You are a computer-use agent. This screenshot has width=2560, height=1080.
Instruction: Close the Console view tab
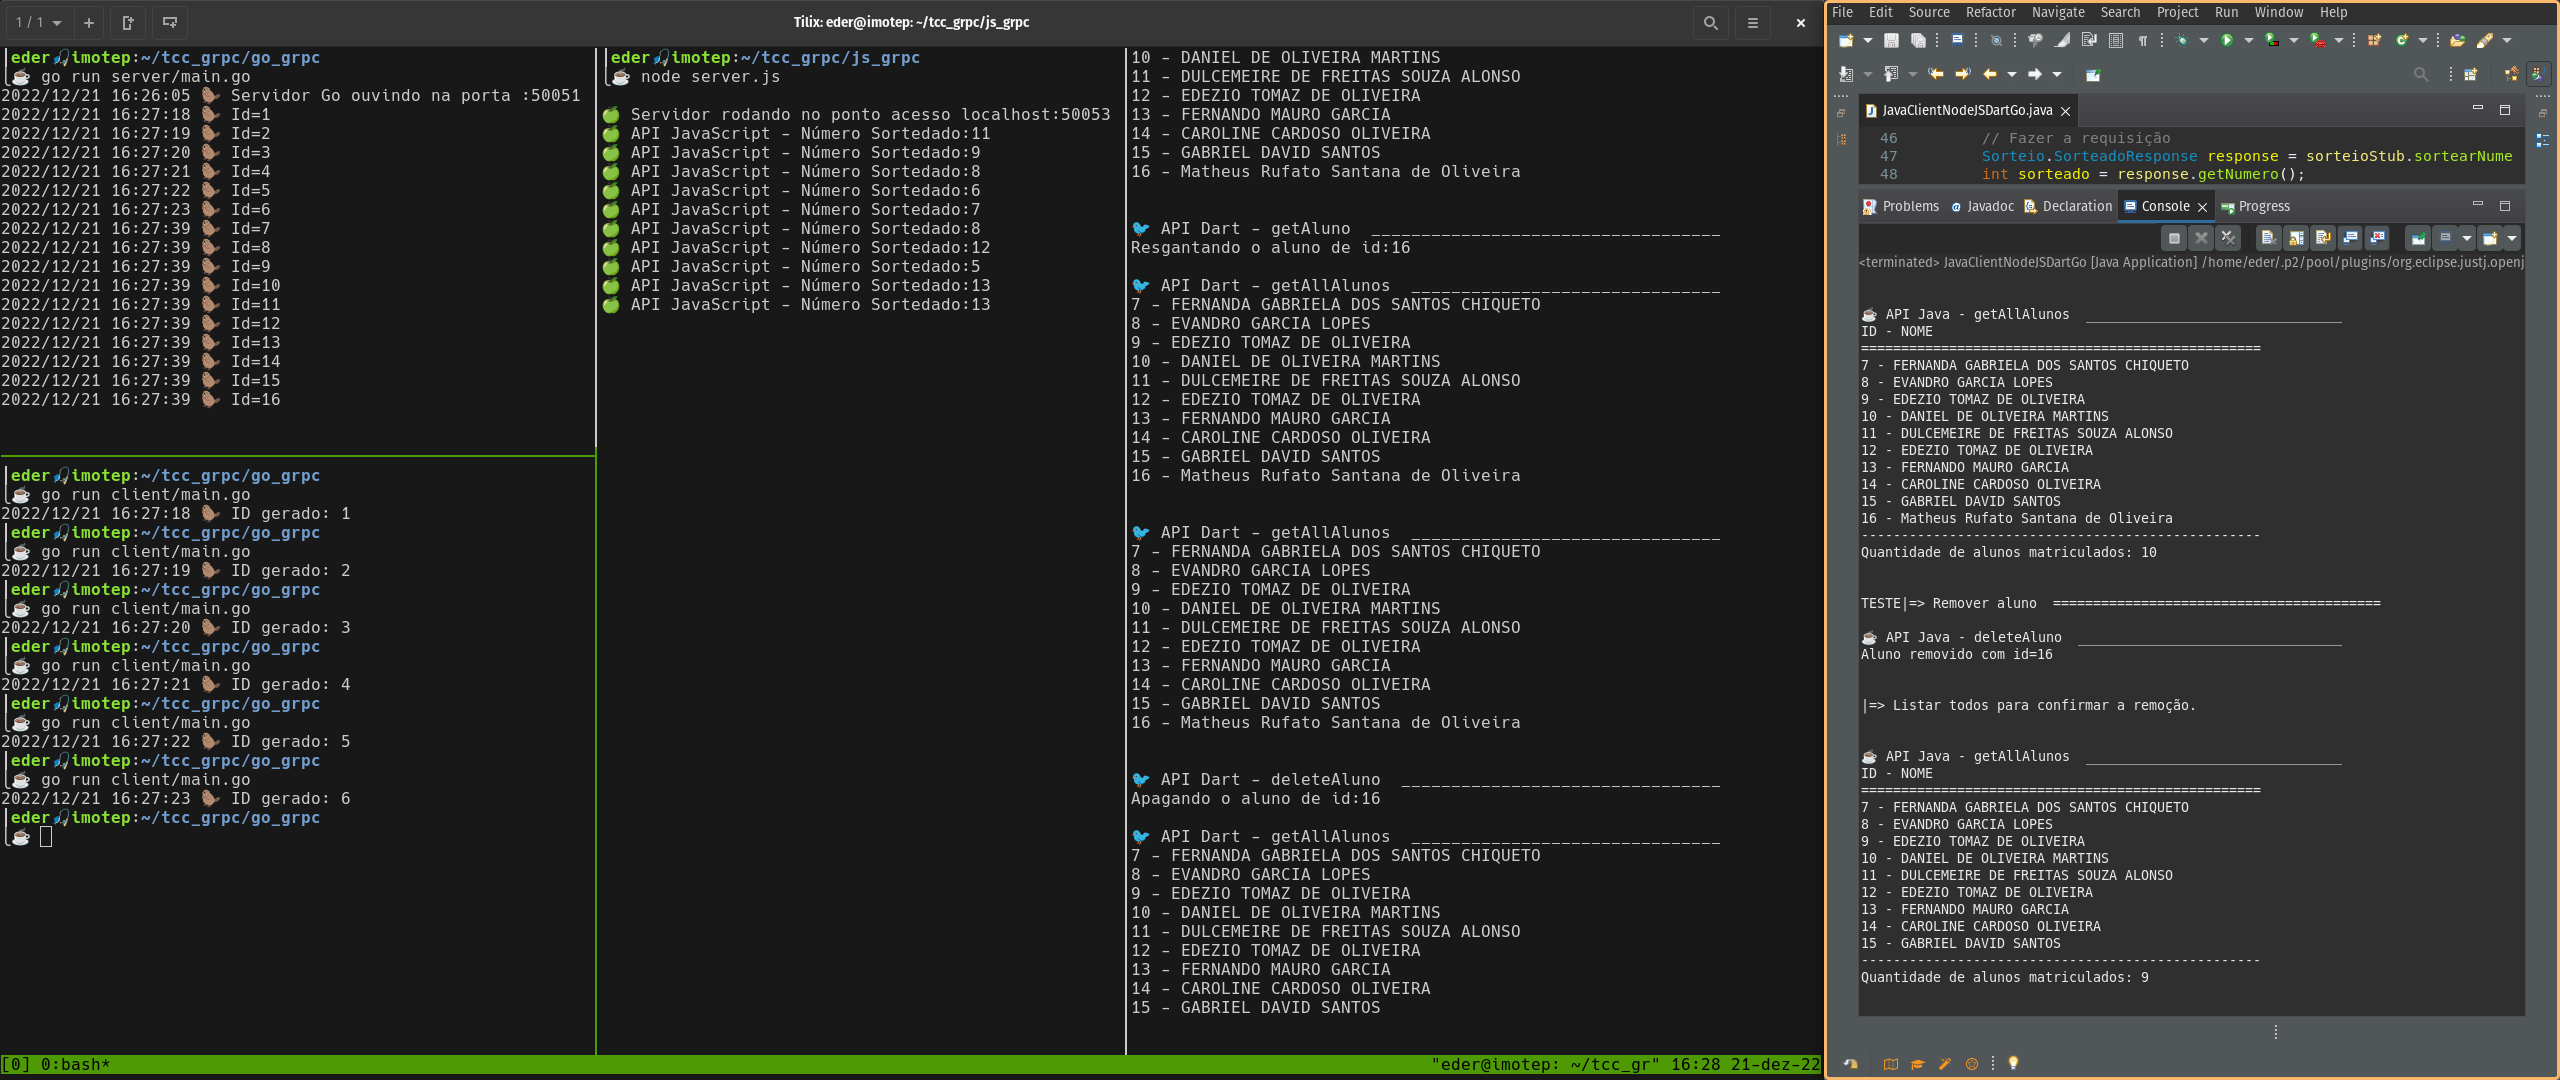(2202, 207)
